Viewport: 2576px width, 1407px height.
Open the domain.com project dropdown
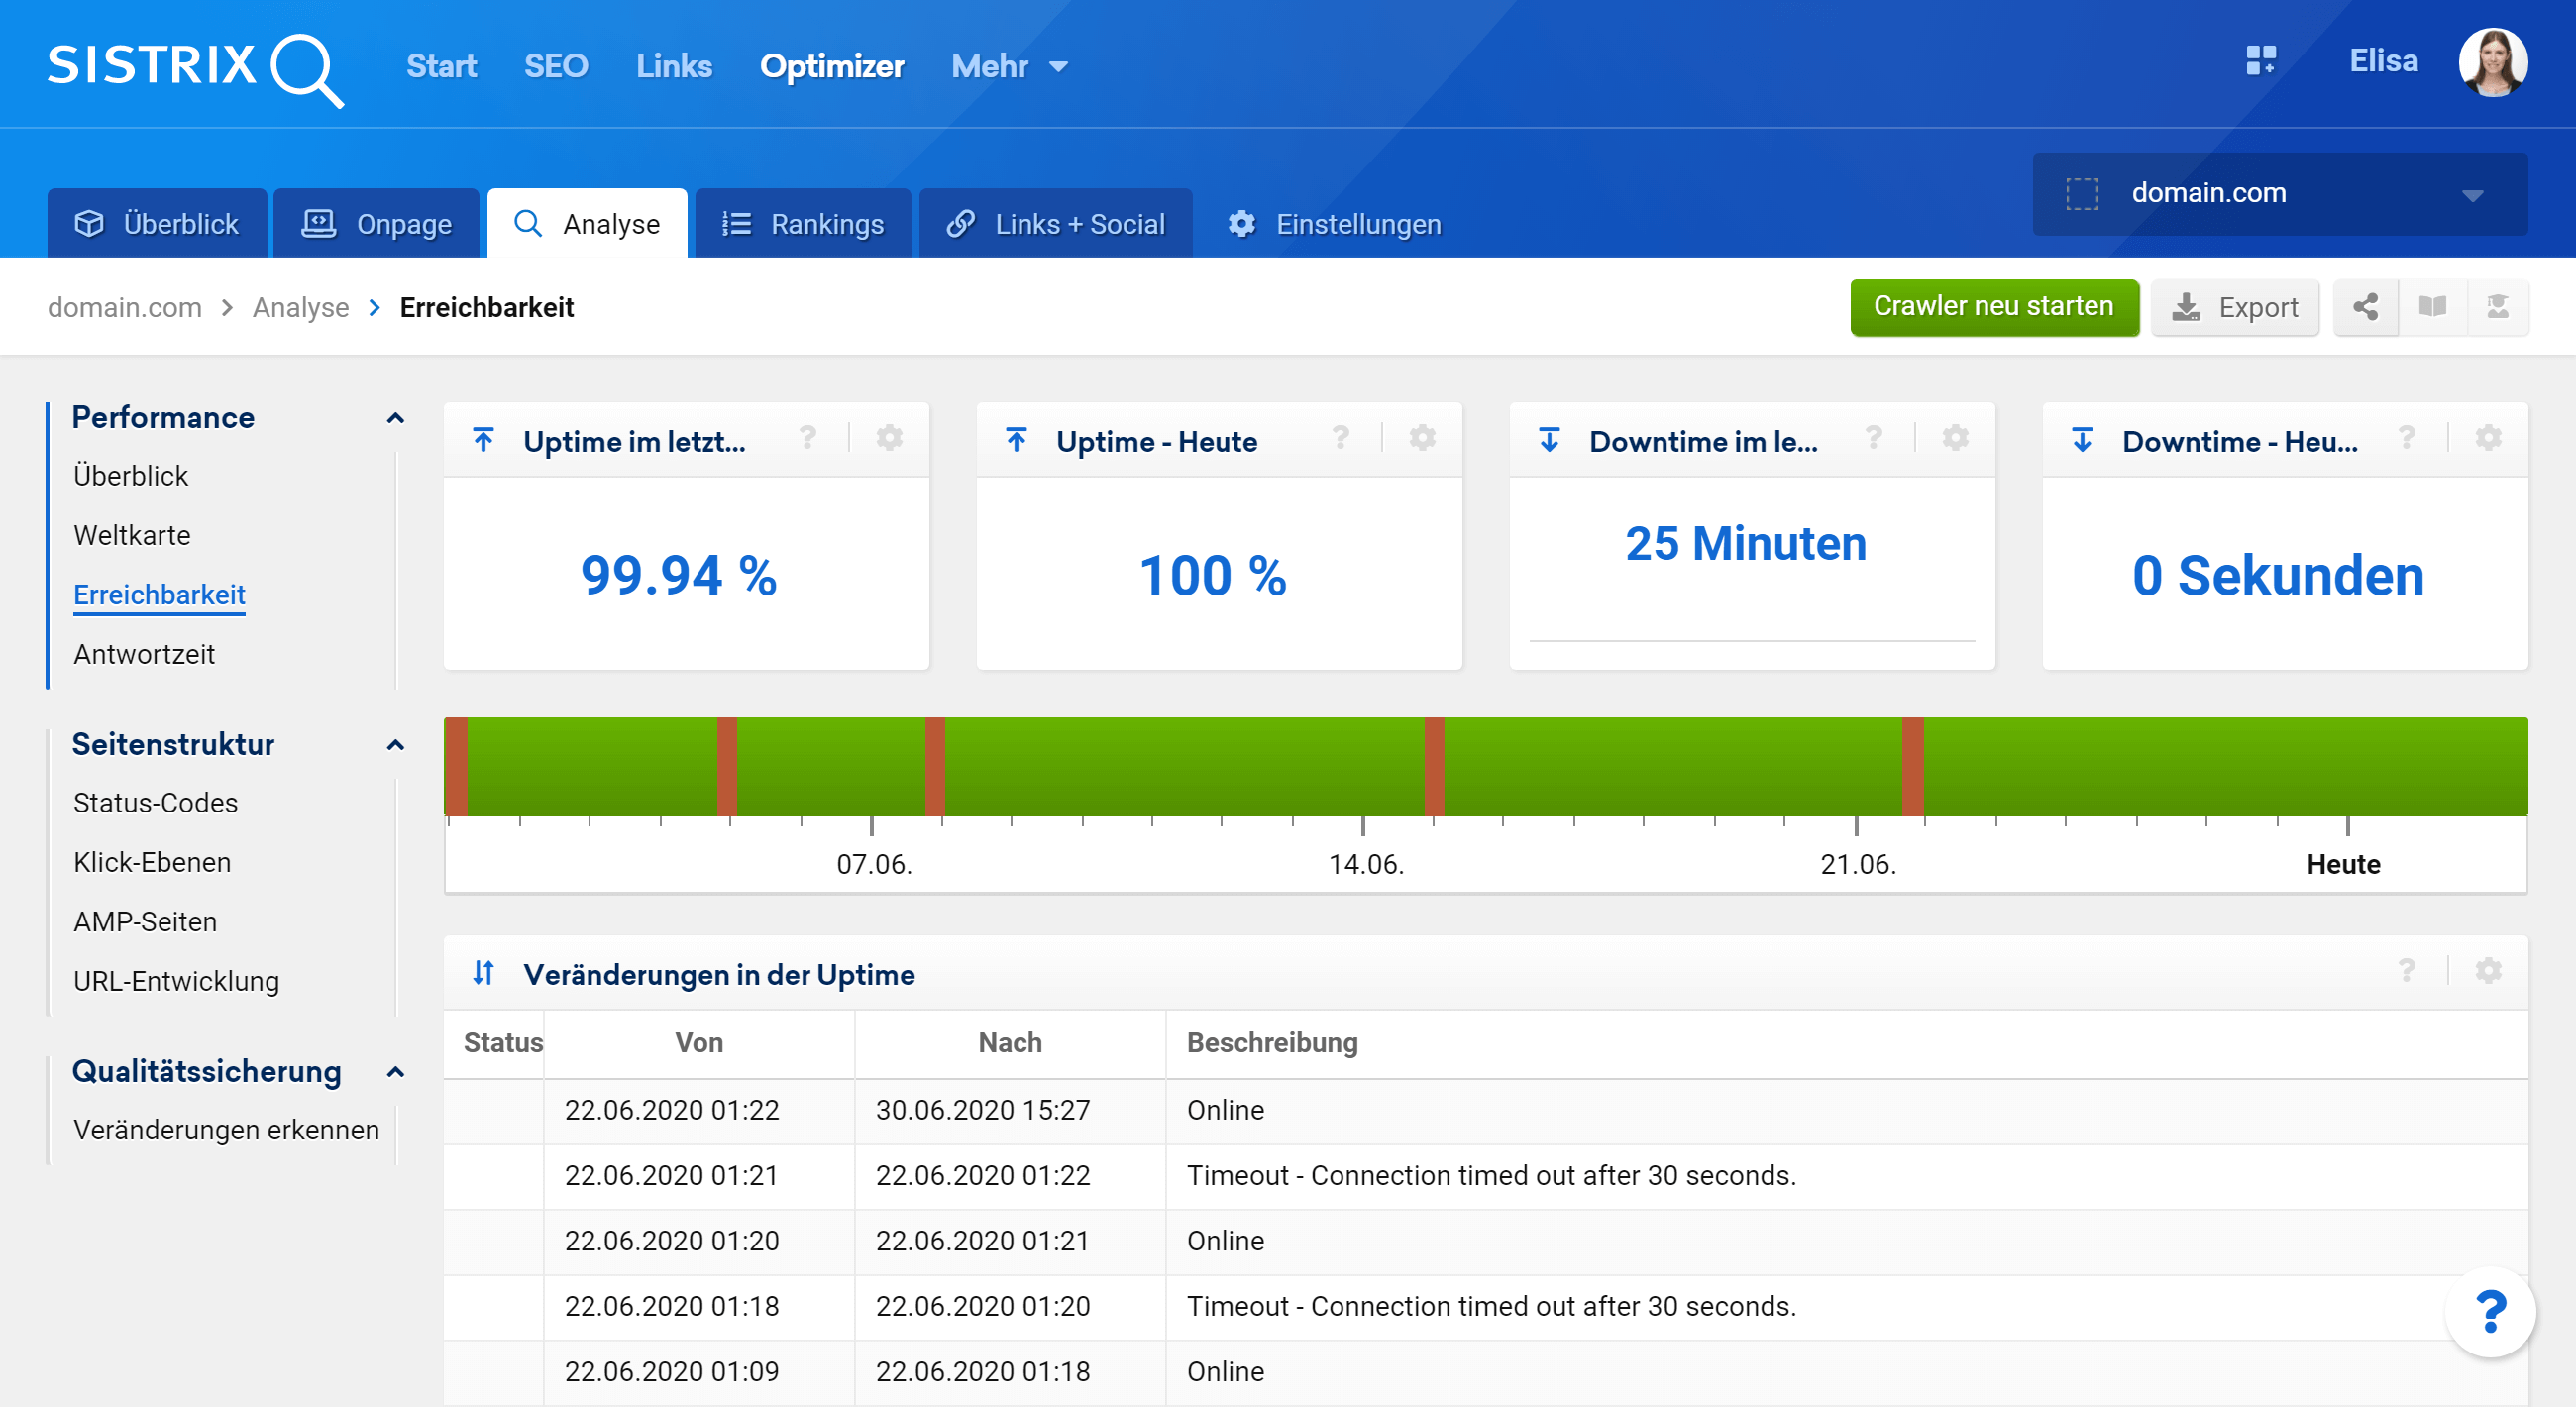tap(2280, 194)
